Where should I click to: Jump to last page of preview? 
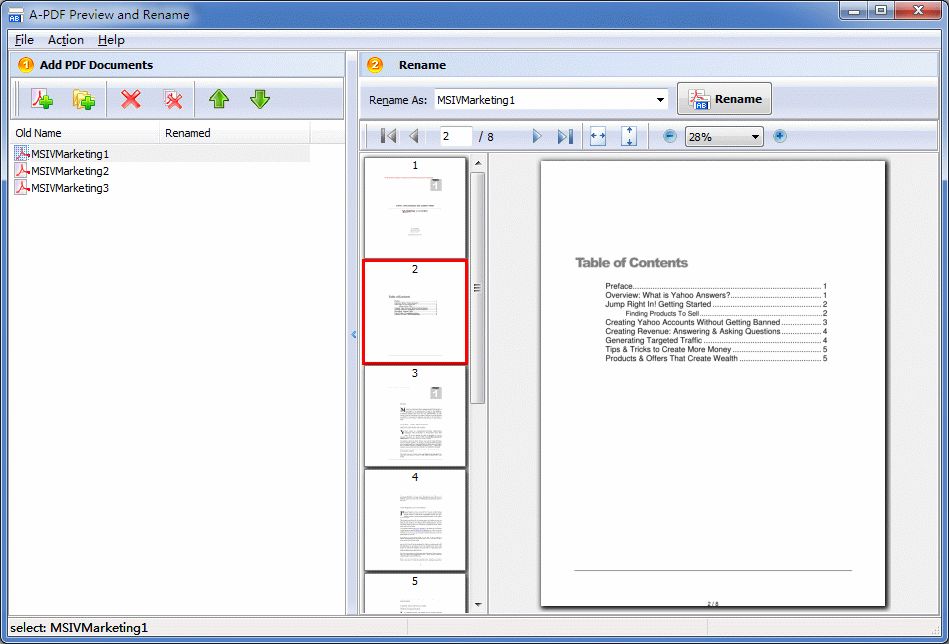[x=565, y=136]
